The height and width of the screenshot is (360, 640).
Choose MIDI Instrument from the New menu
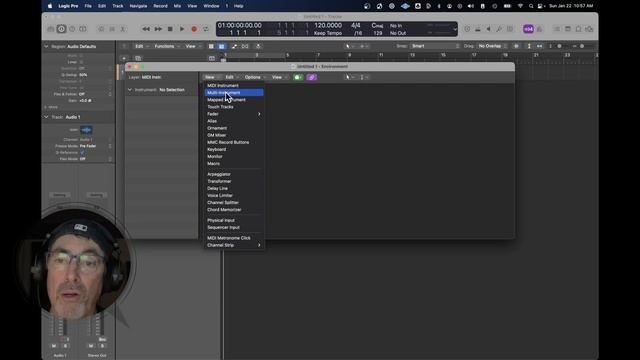(234, 86)
